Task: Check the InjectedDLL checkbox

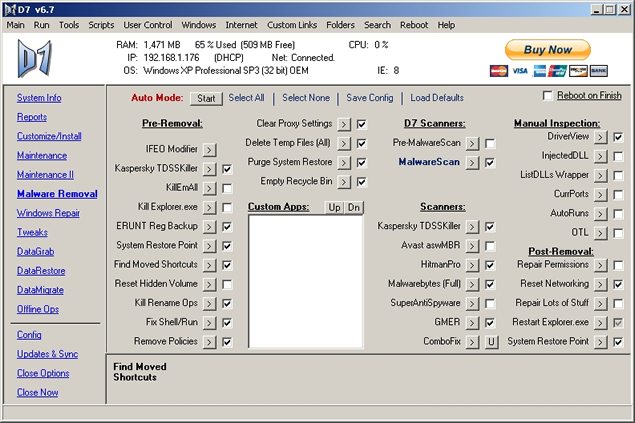Action: click(x=618, y=156)
